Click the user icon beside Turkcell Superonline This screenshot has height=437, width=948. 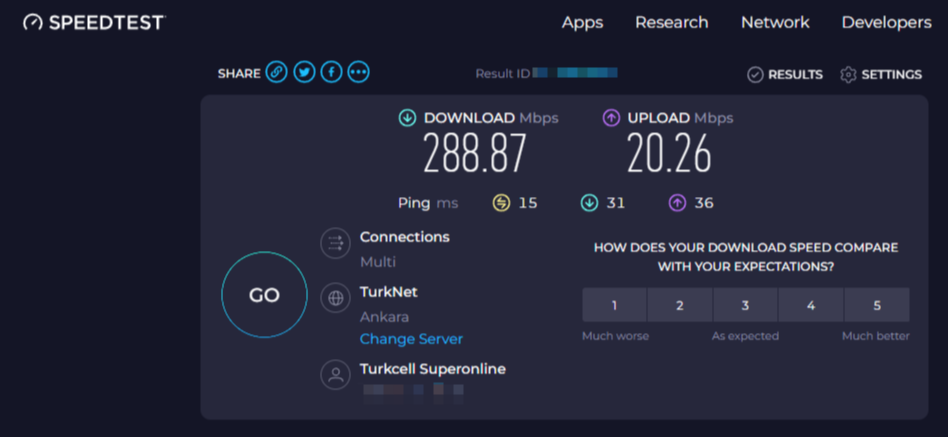tap(336, 375)
